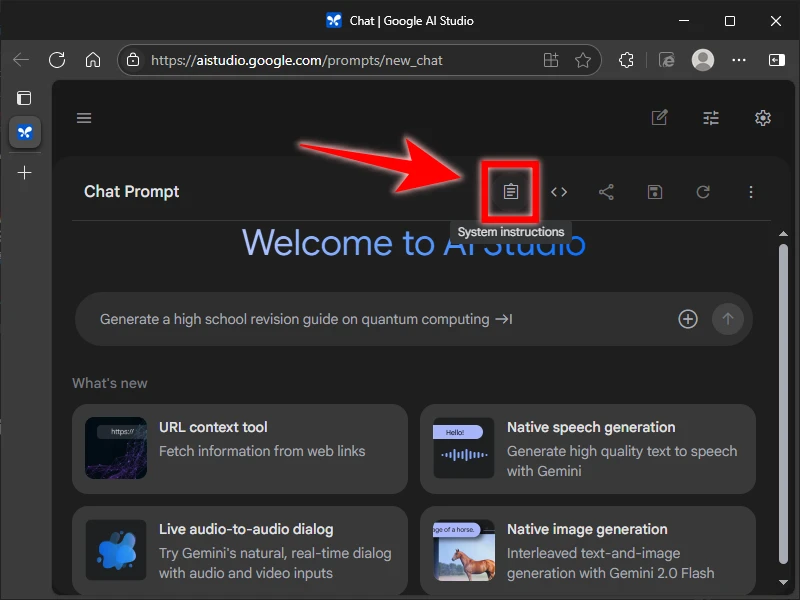Maximize the browser window
This screenshot has height=600, width=800.
pyautogui.click(x=730, y=21)
